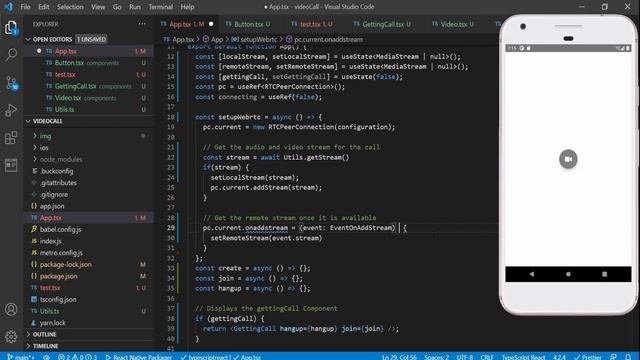Open the Go menu
The width and height of the screenshot is (640, 360).
click(x=117, y=7)
